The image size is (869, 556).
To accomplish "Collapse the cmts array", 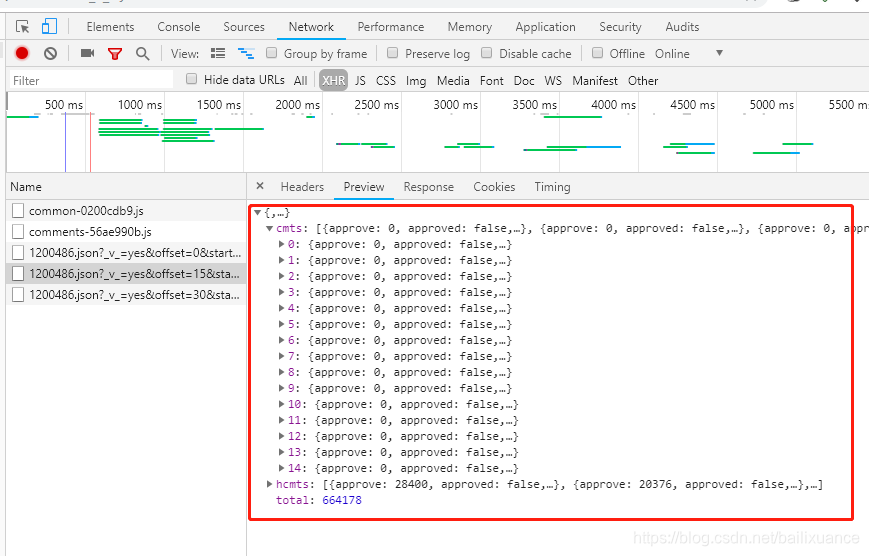I will 269,228.
